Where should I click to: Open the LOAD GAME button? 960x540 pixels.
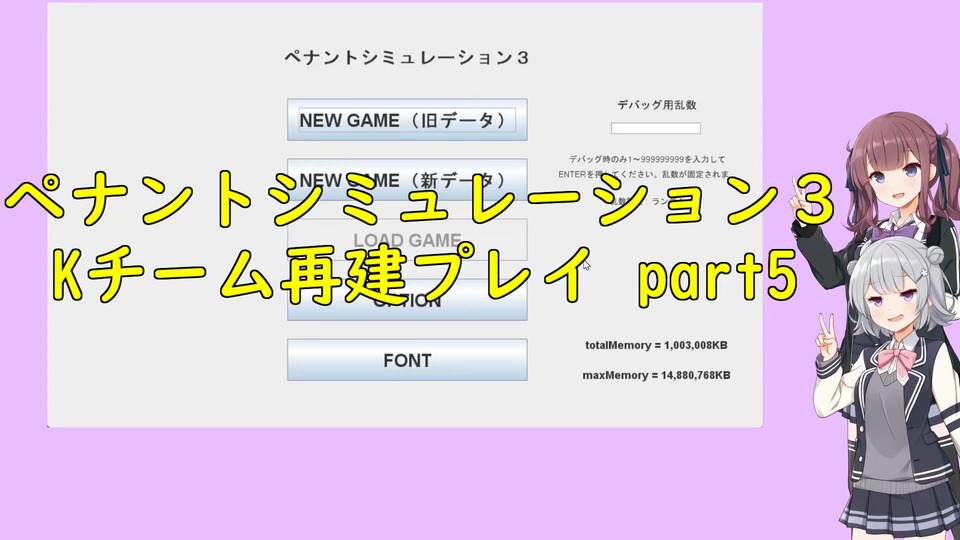tap(407, 239)
